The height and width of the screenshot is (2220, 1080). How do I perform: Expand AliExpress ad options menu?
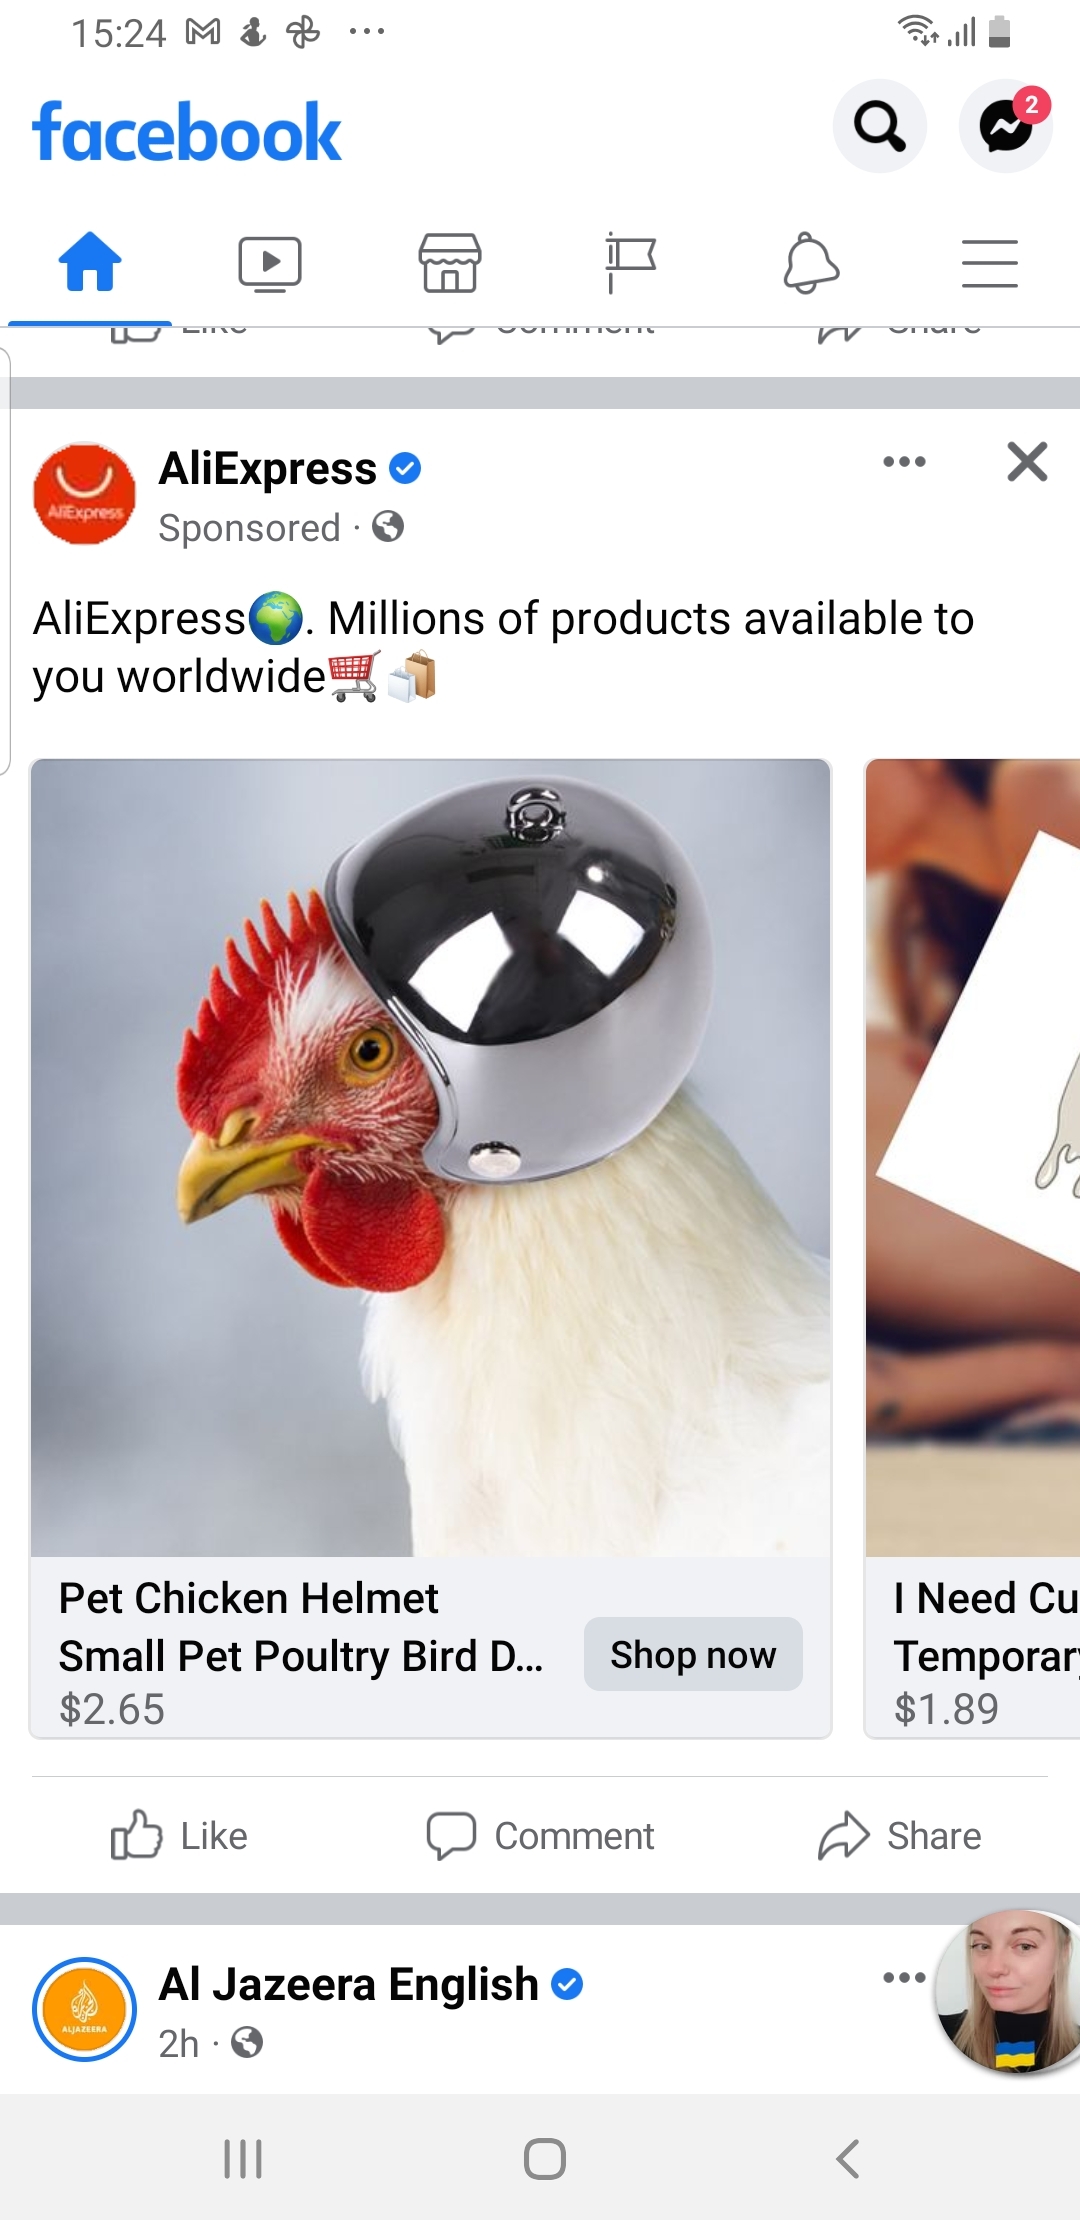tap(904, 462)
